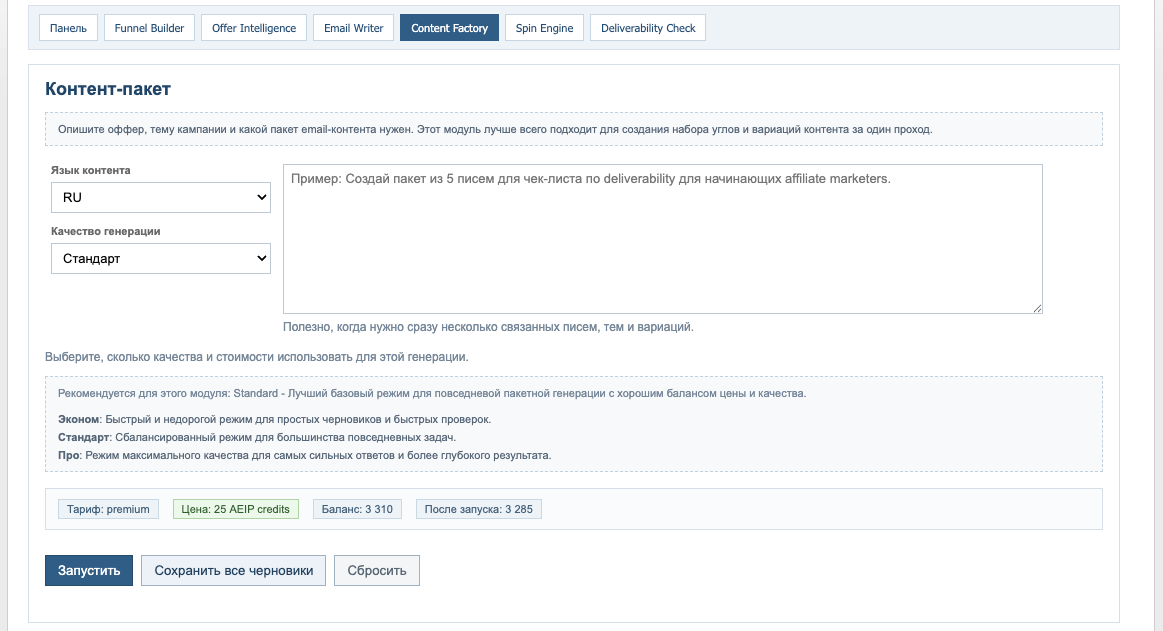Click Сохранить все черновики
This screenshot has width=1163, height=631.
[x=233, y=570]
